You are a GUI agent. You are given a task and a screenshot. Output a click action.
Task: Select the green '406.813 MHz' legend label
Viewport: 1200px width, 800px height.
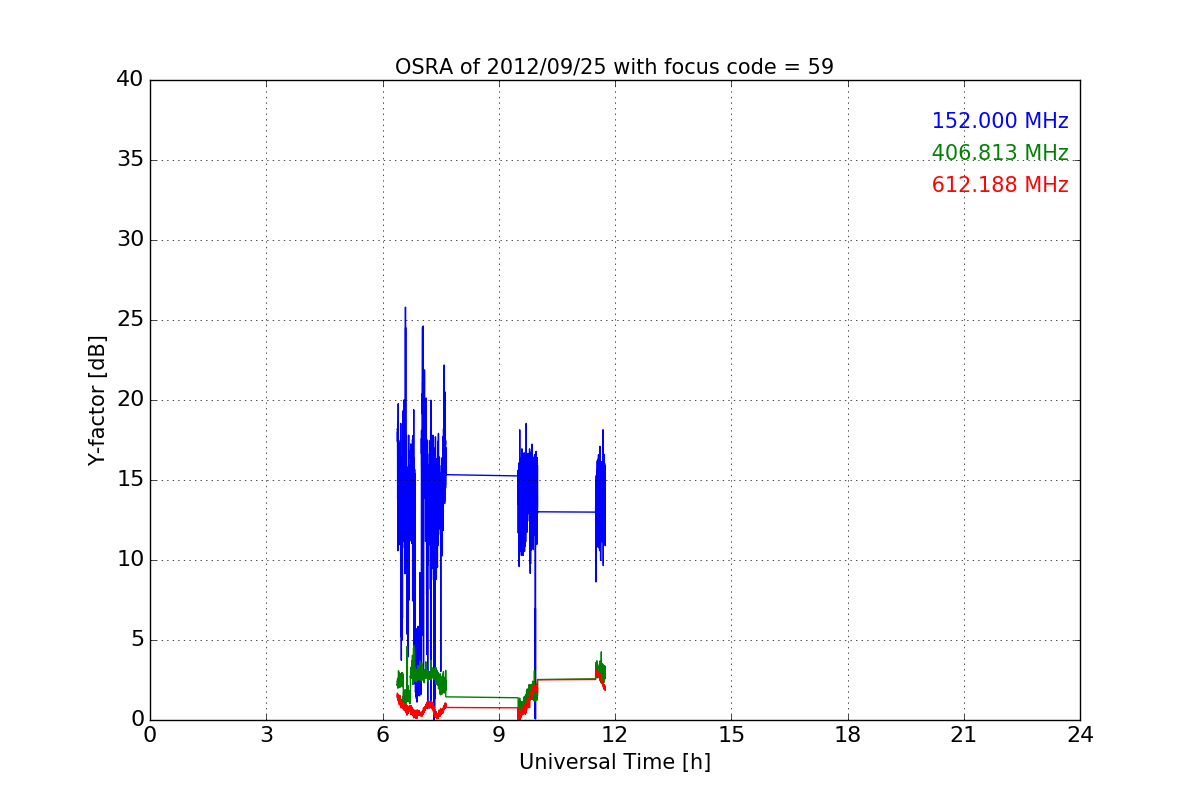(x=1000, y=153)
